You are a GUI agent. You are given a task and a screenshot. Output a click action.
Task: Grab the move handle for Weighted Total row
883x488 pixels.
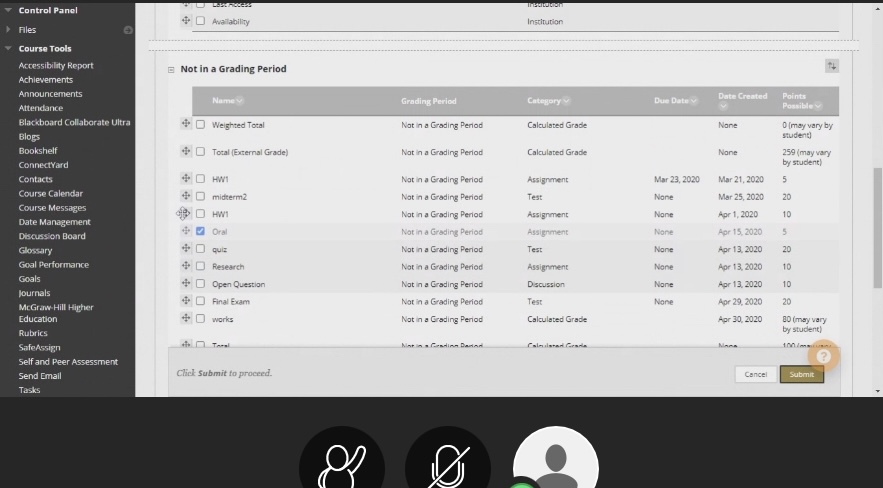tap(186, 123)
